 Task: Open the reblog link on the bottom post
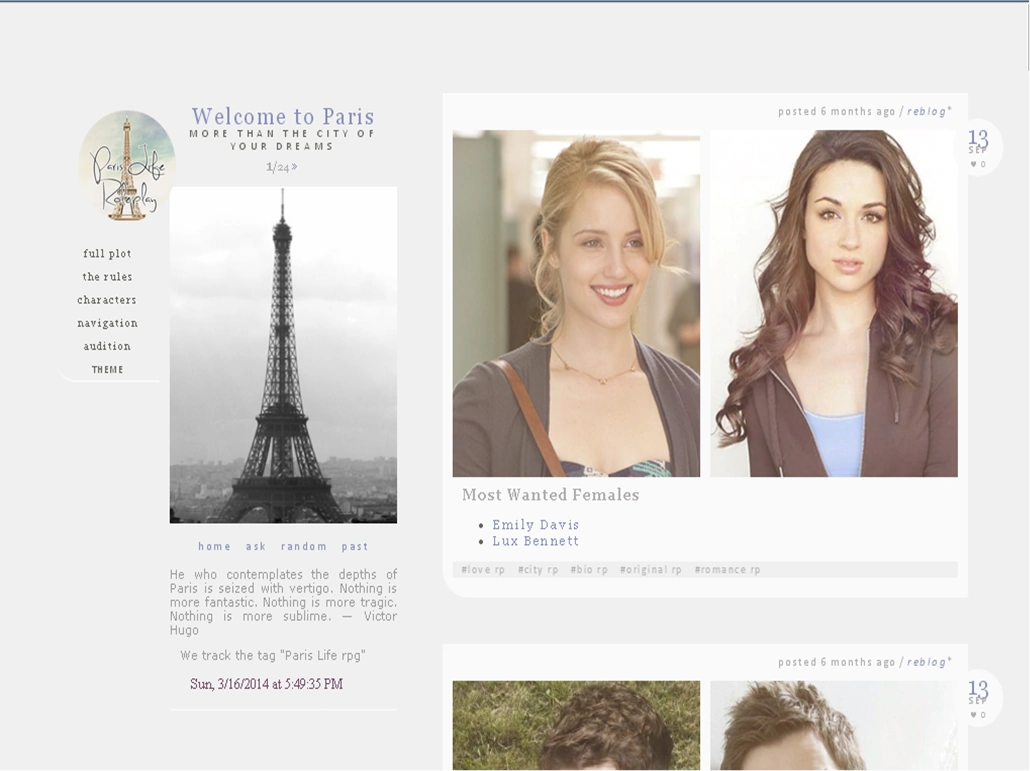tap(924, 661)
